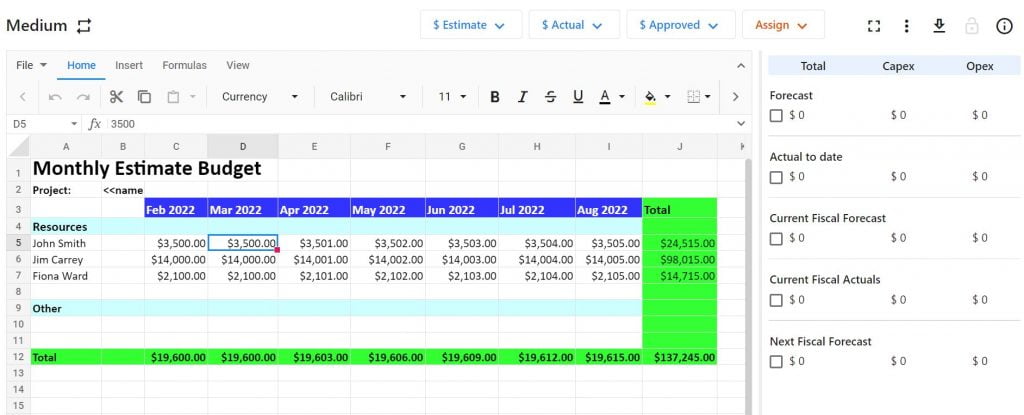Screen dimensions: 1024x415
Task: Toggle bold formatting
Action: click(x=495, y=97)
